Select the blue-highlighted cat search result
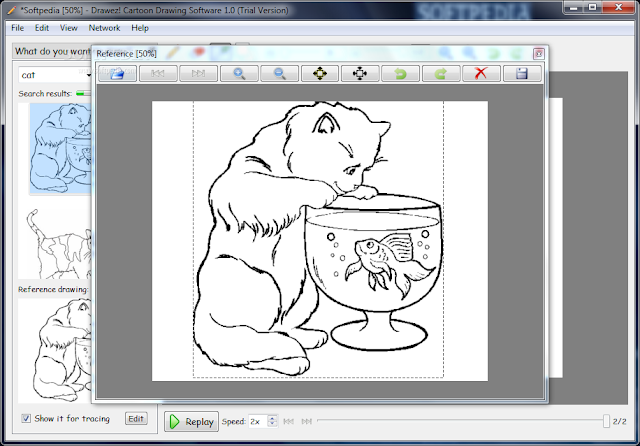The width and height of the screenshot is (640, 446). [60, 148]
